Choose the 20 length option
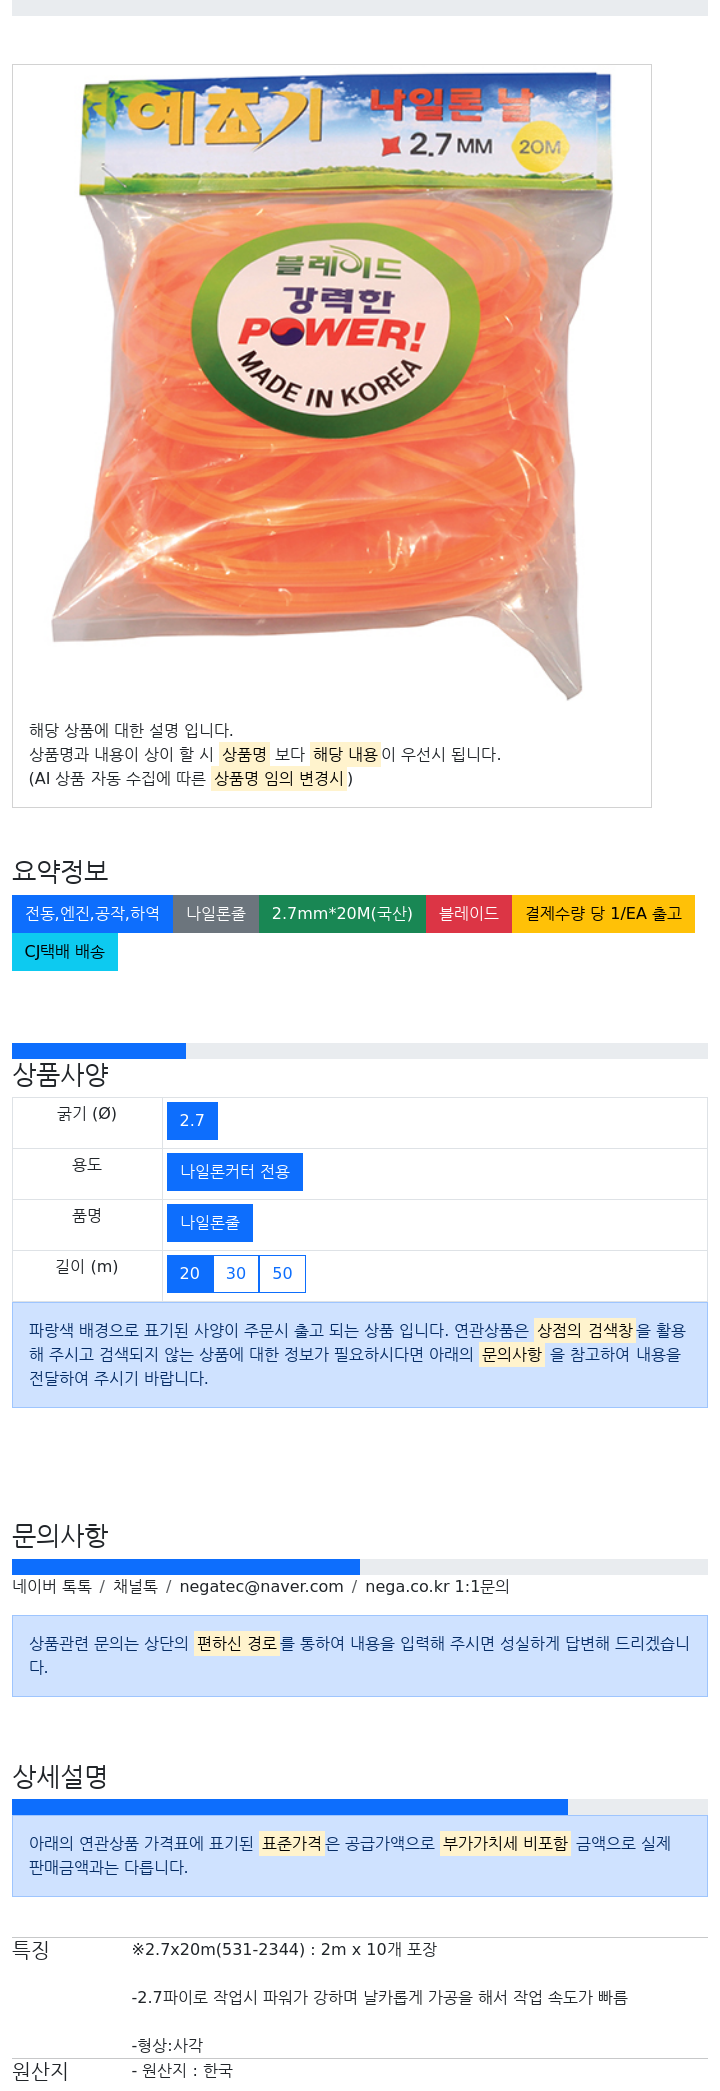Screen dimensions: 720x2091 tap(190, 1274)
